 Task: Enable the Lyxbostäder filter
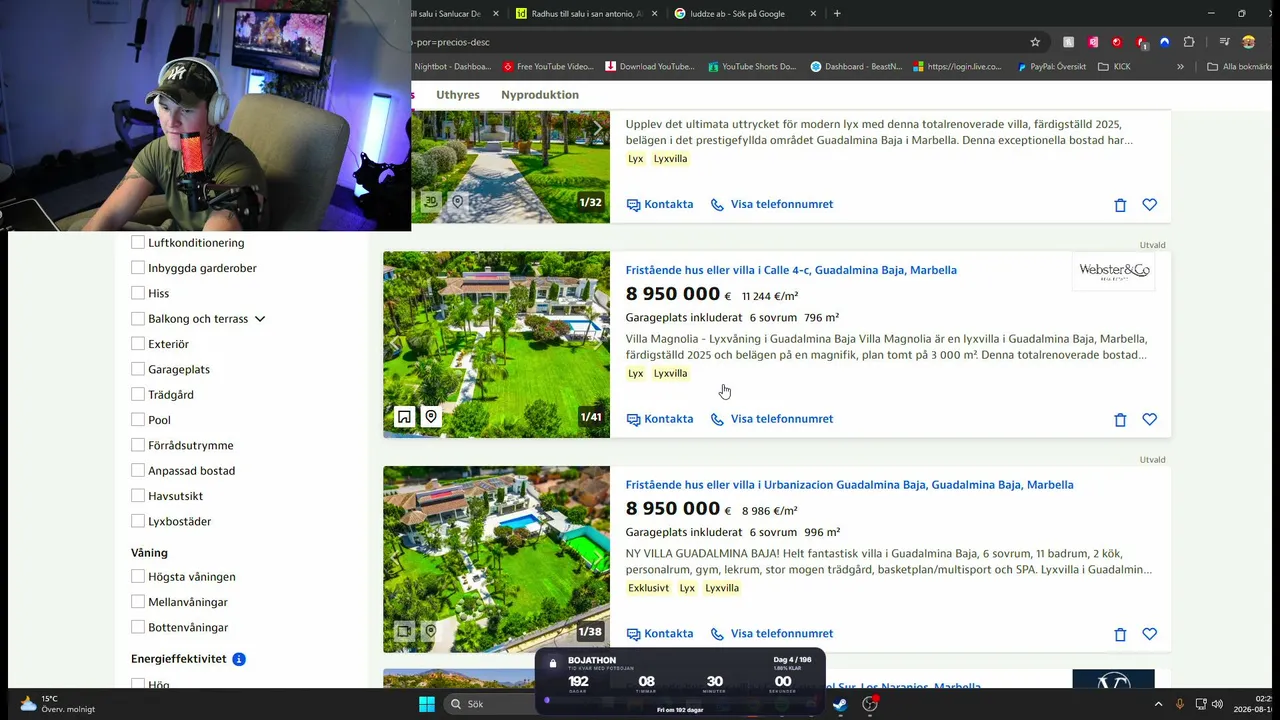[x=138, y=521]
